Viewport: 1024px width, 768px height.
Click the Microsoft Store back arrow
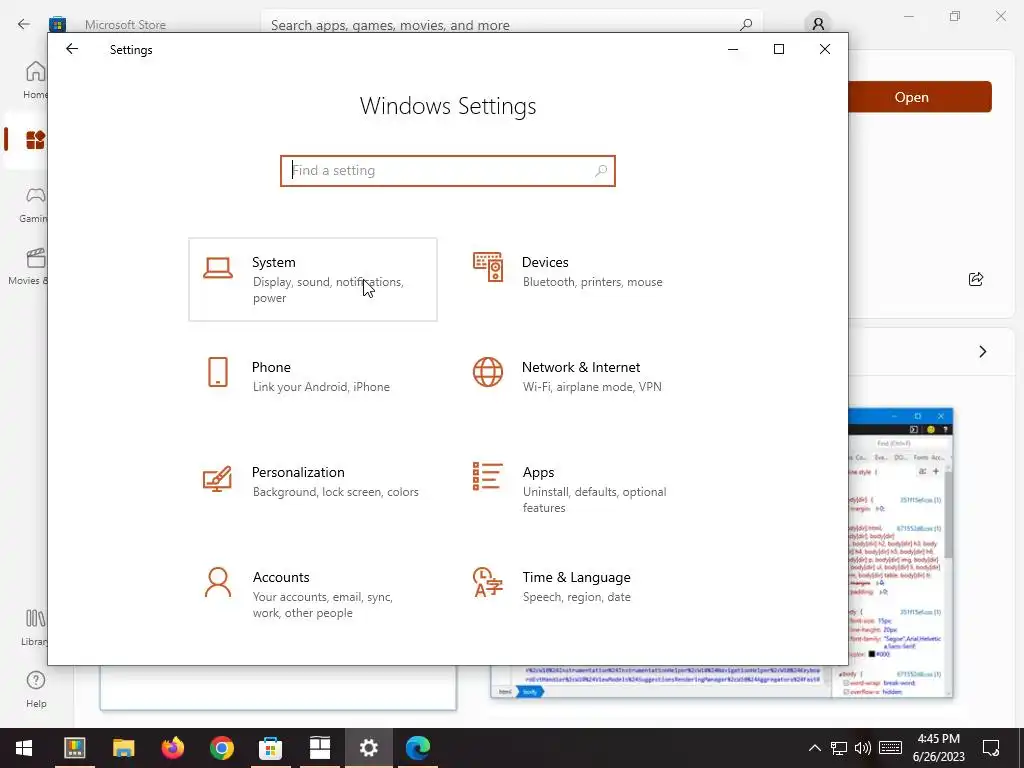tap(24, 24)
